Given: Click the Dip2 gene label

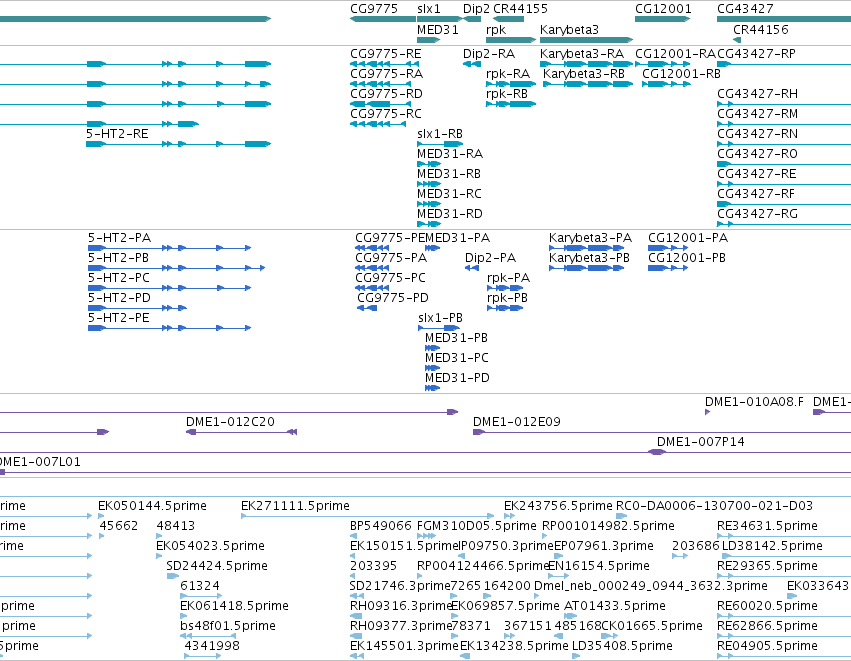Looking at the screenshot, I should pyautogui.click(x=476, y=9).
